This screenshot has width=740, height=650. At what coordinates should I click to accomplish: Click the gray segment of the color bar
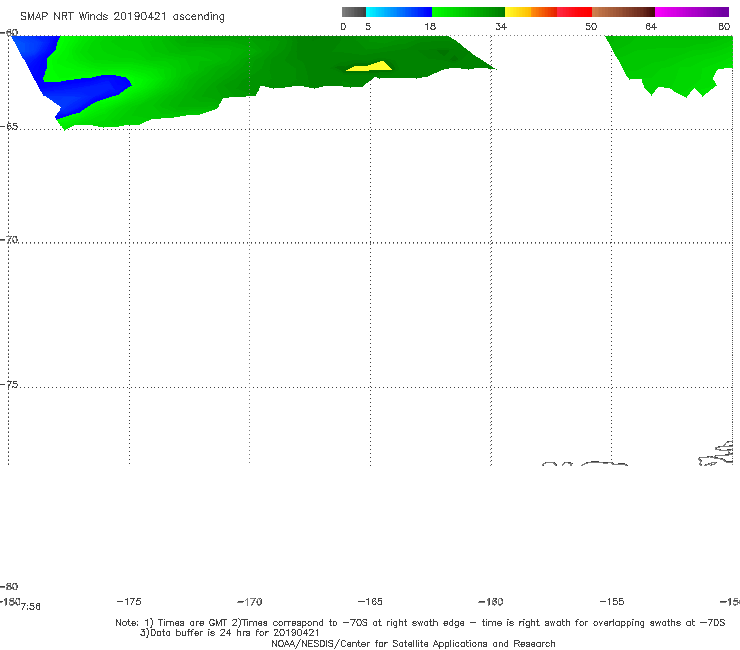point(353,12)
